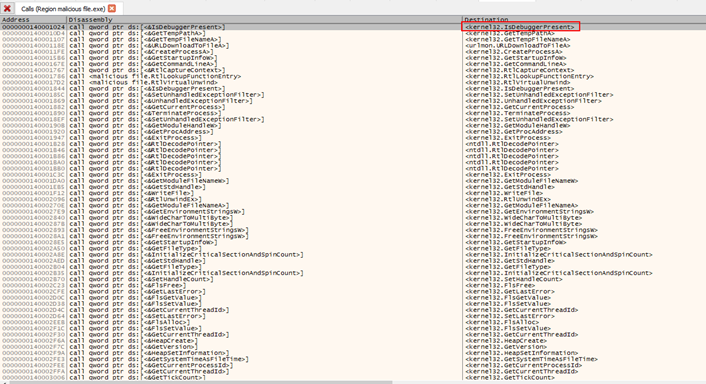Select the &GetProcAddress call disassembly
This screenshot has height=384, width=706.
coord(141,132)
